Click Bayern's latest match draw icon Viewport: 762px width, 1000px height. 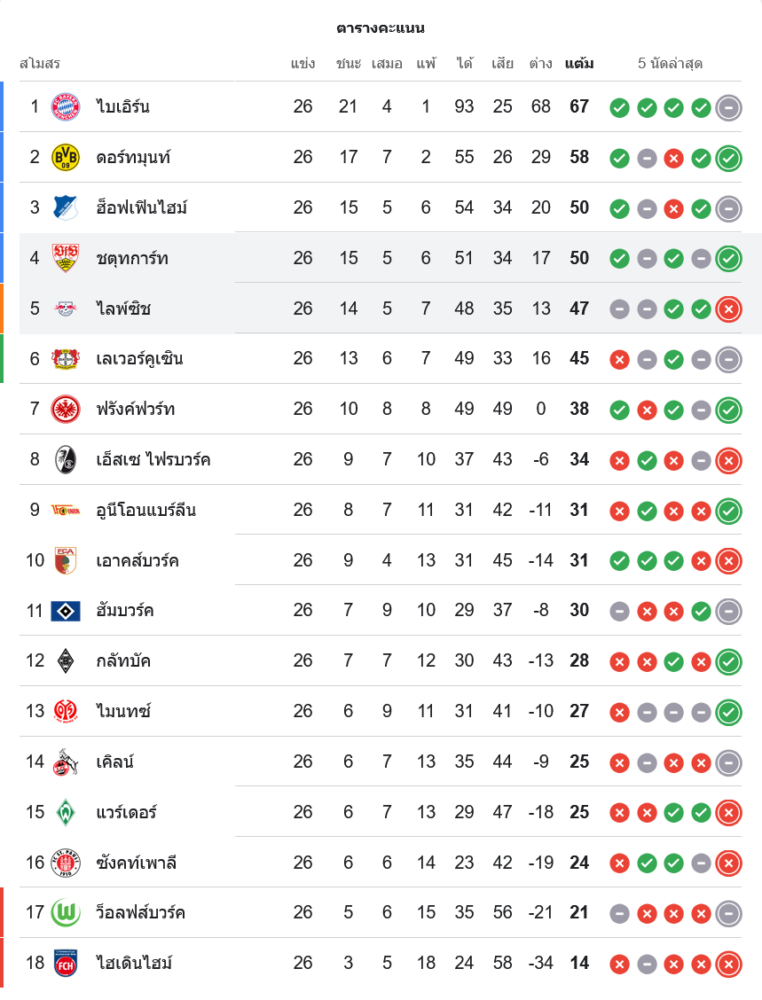point(729,107)
